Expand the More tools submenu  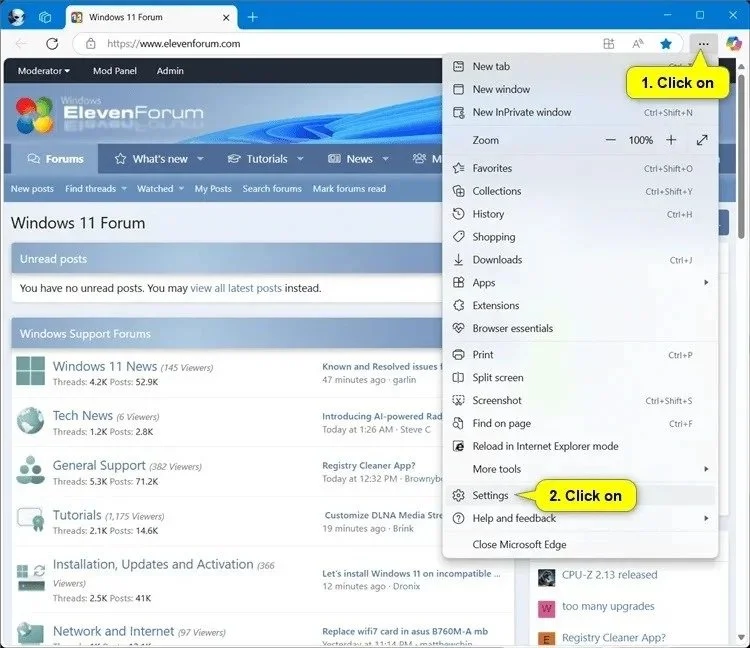(x=580, y=469)
